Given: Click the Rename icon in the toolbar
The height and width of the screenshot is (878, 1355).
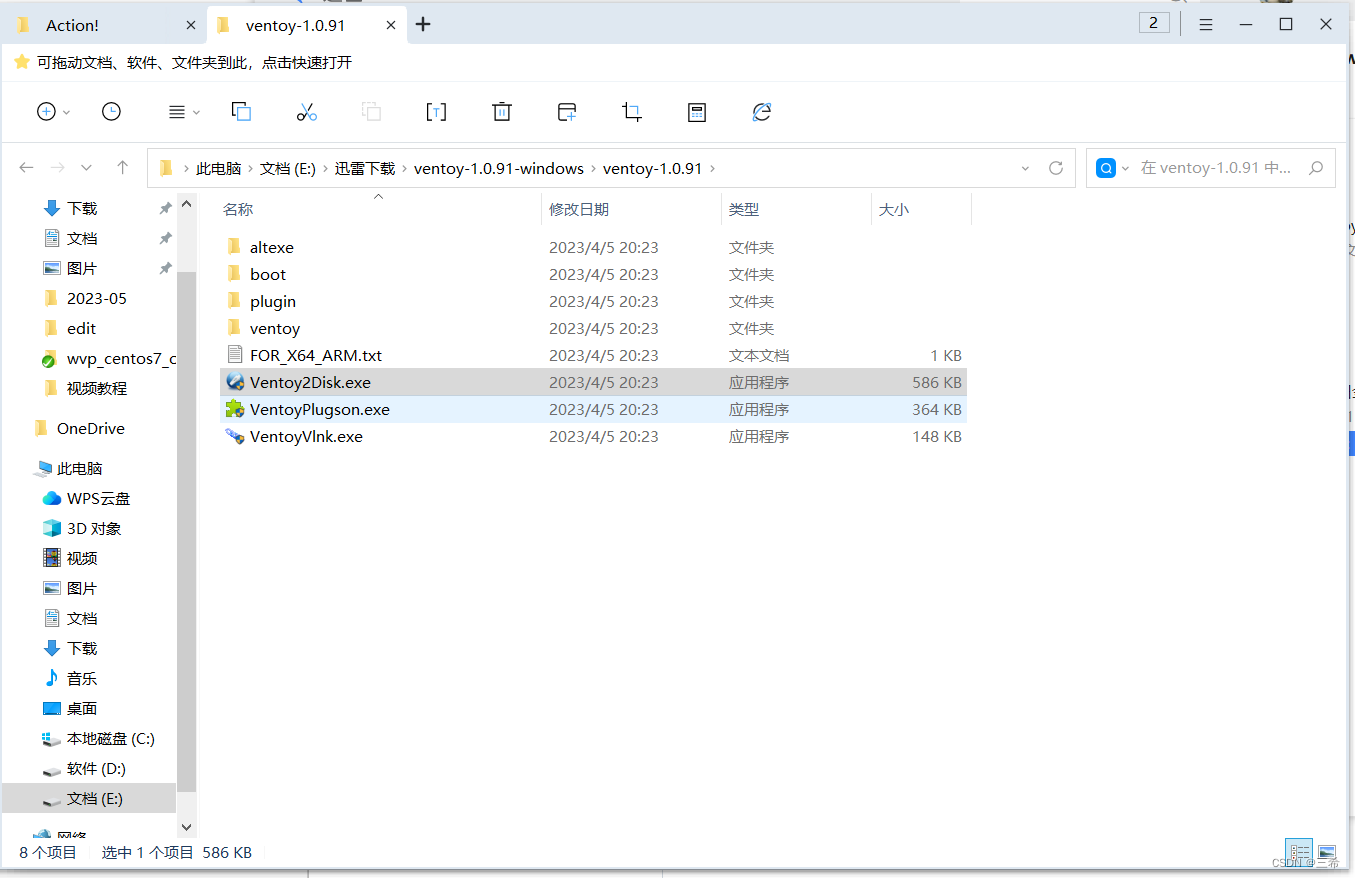Looking at the screenshot, I should pyautogui.click(x=436, y=112).
